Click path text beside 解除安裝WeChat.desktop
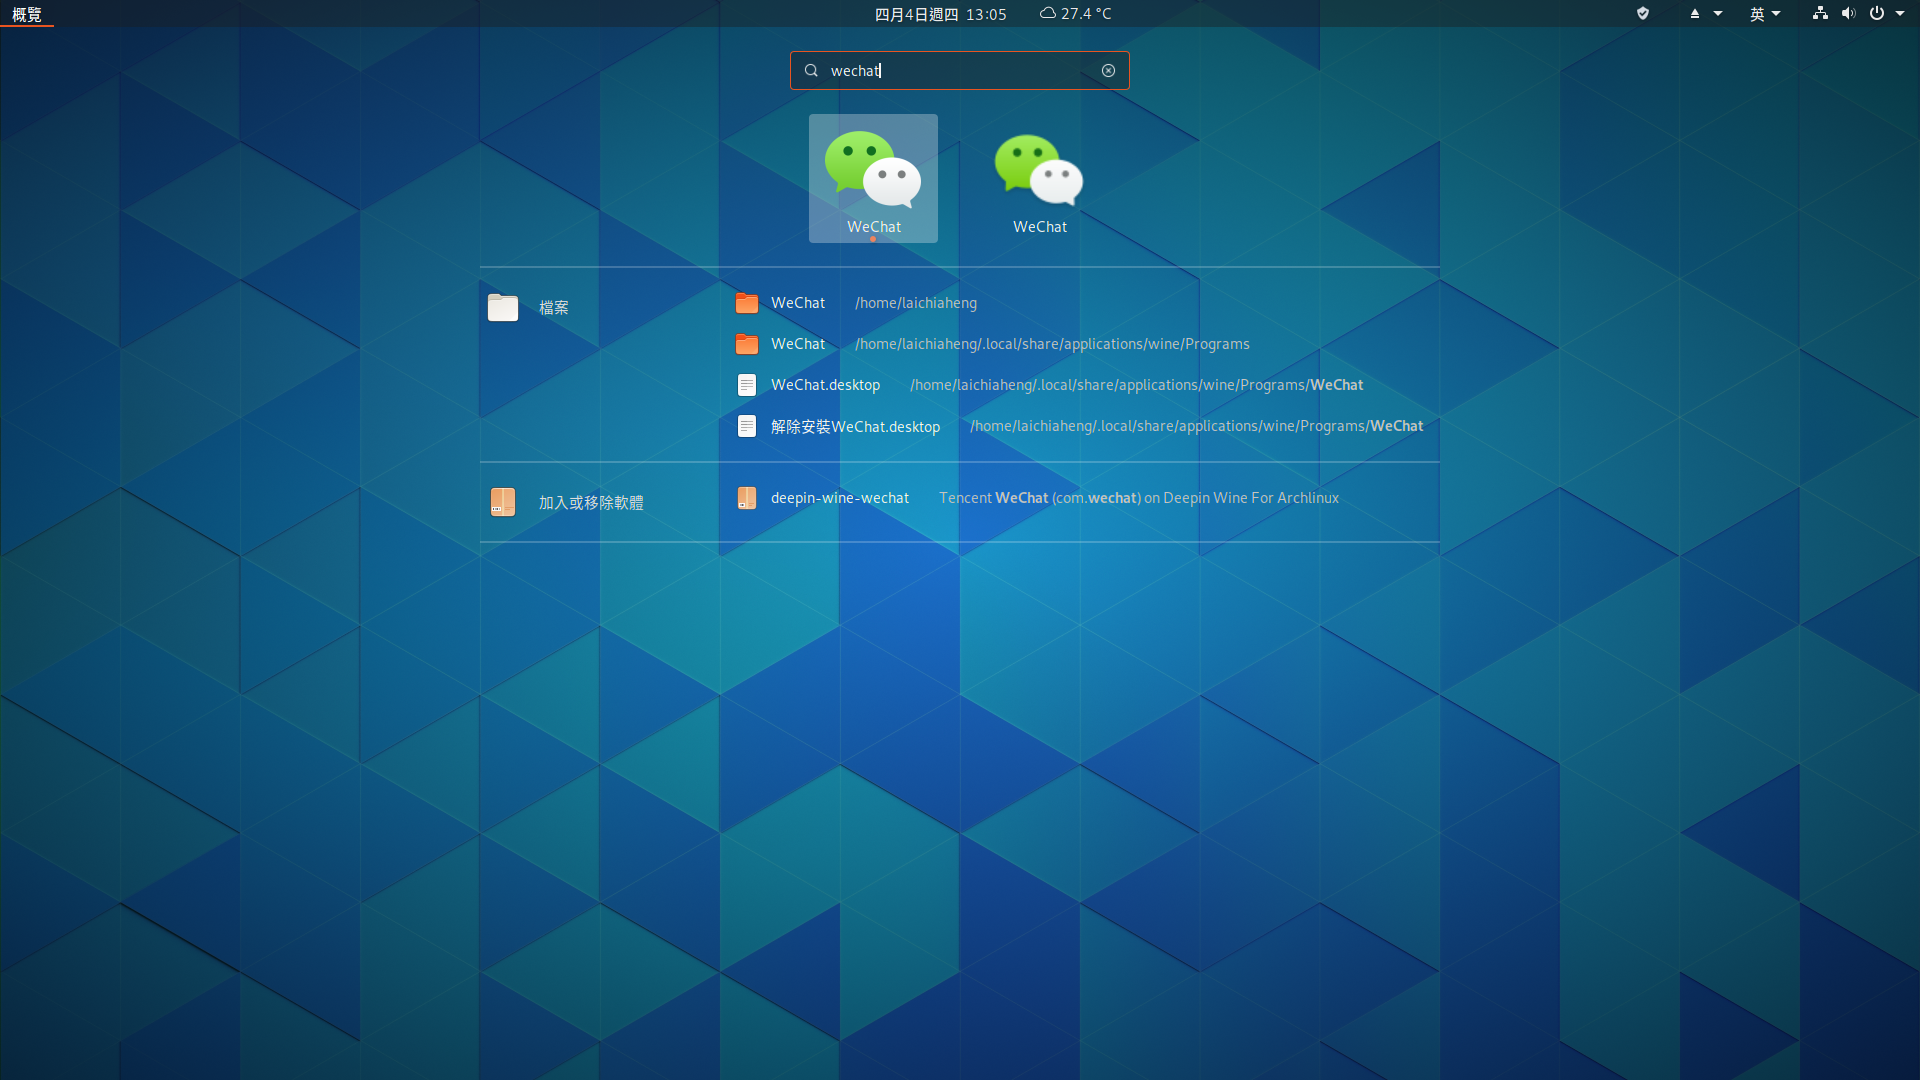The width and height of the screenshot is (1920, 1080). [1197, 426]
